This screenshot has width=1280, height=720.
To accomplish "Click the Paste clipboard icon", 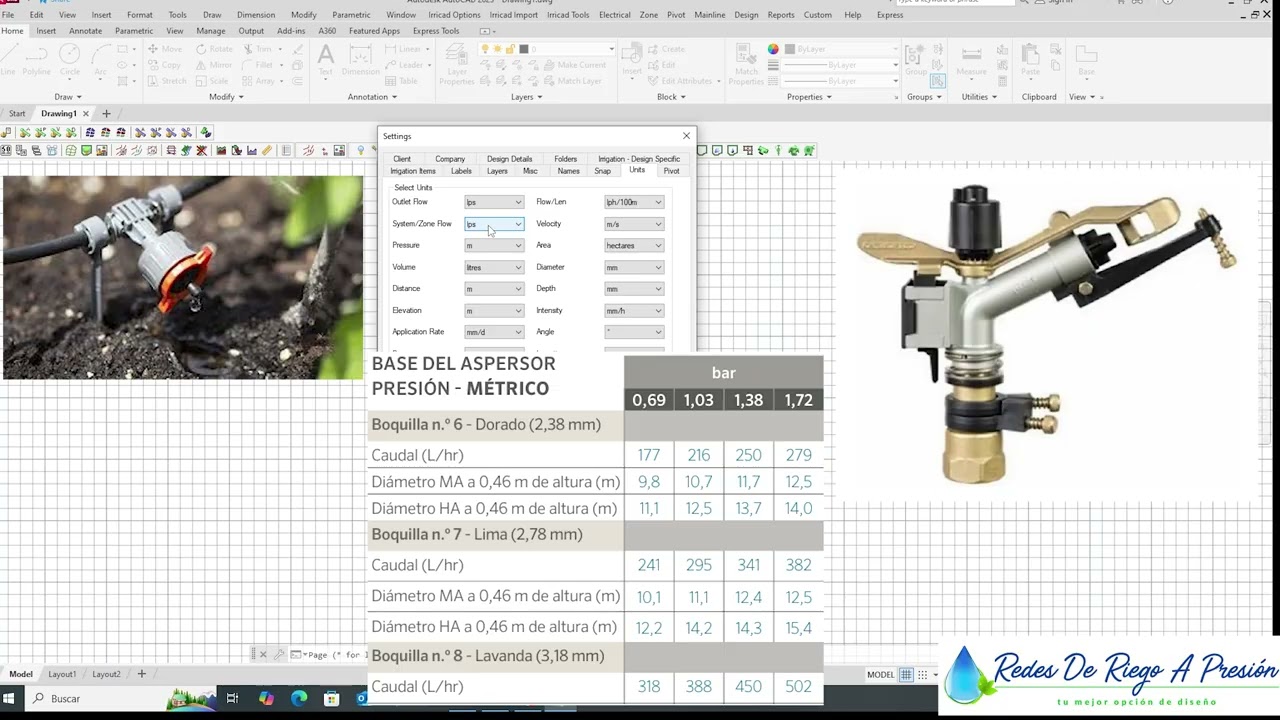I will coord(1030,60).
